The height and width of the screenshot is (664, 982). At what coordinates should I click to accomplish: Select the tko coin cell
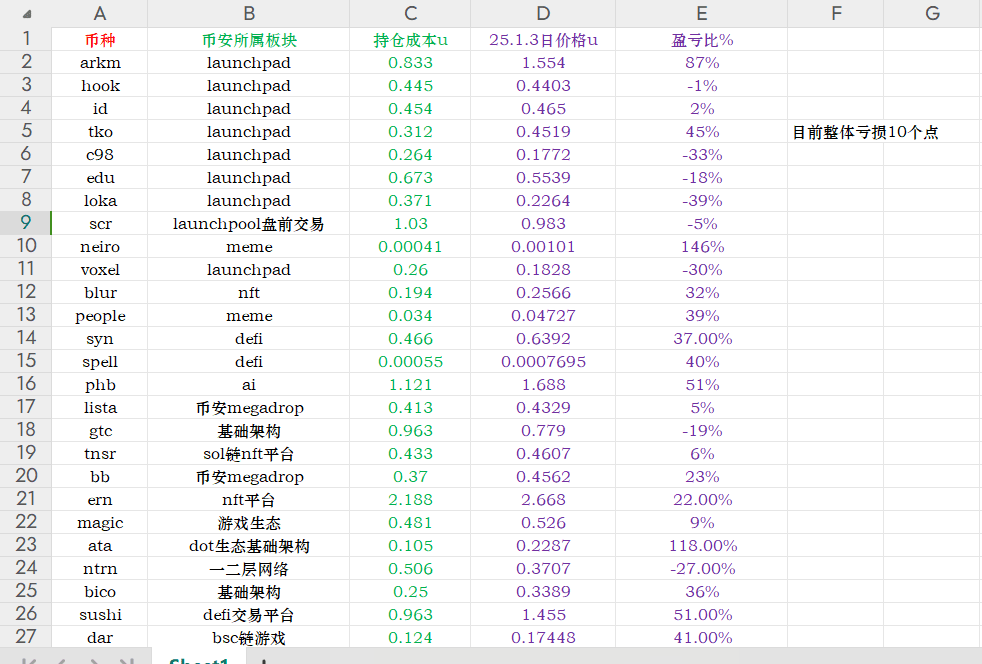(100, 132)
